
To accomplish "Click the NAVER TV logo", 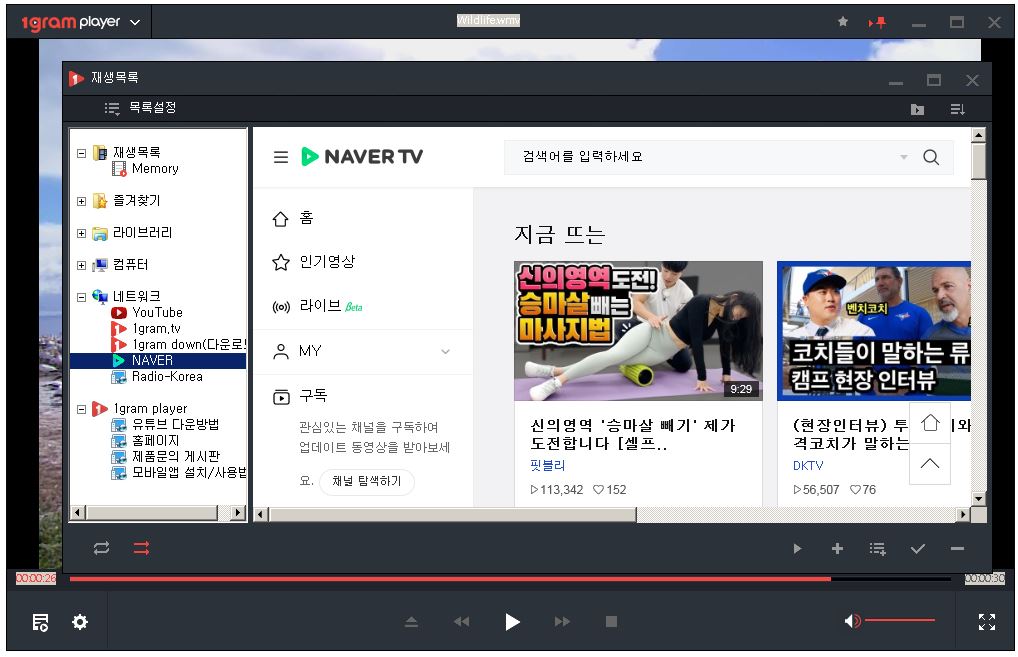I will point(362,156).
